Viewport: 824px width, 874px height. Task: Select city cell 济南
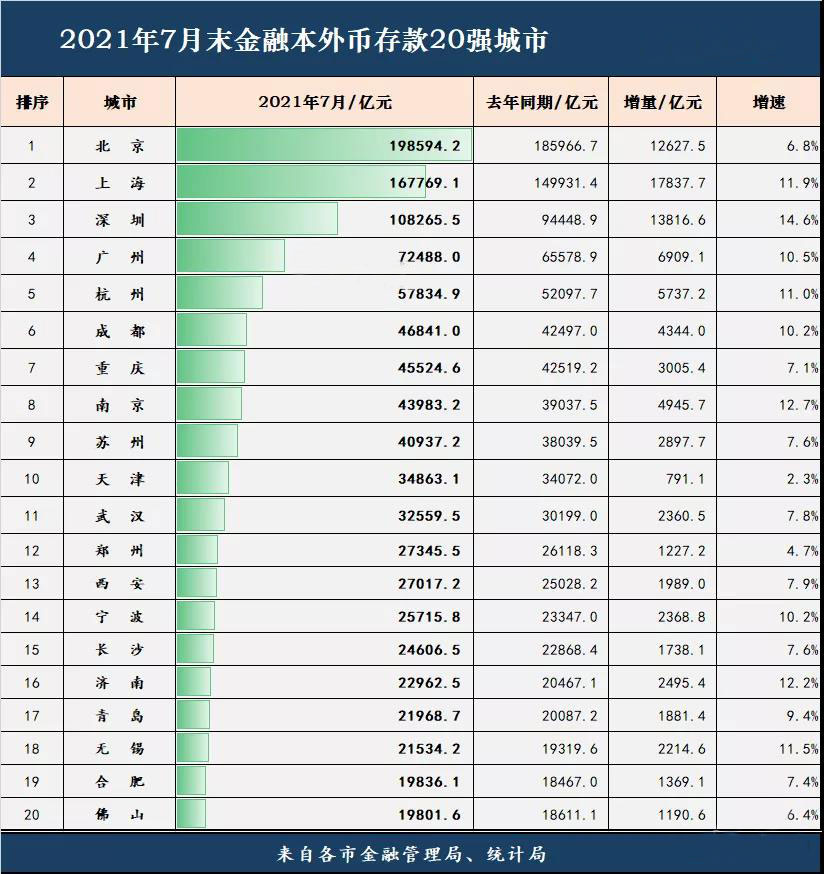coord(120,682)
